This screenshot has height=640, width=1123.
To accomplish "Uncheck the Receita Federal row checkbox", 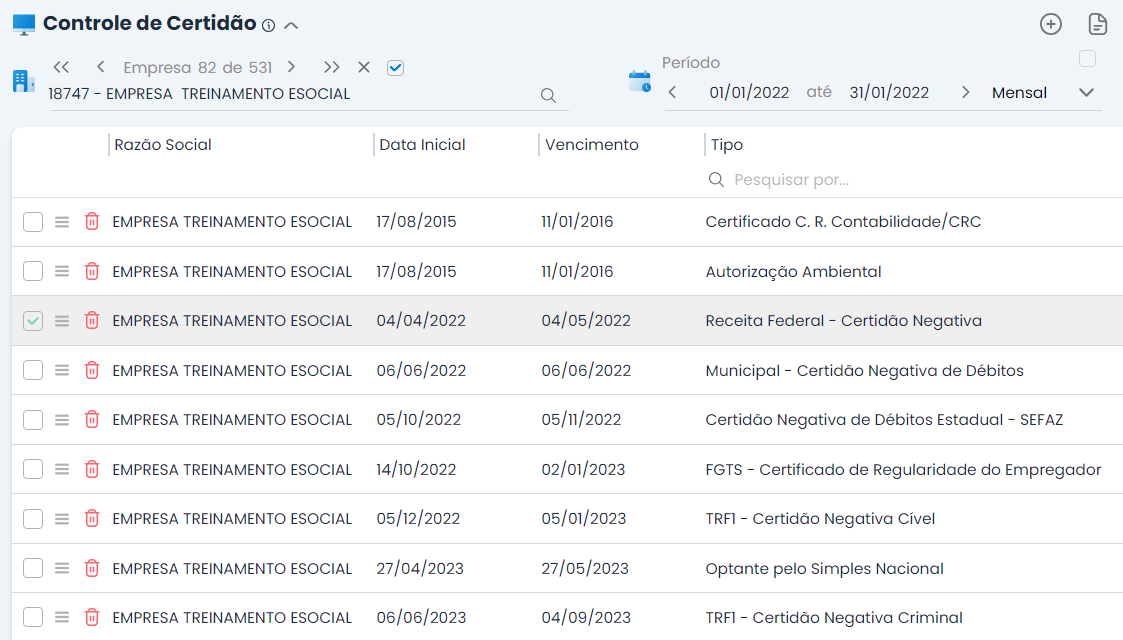I will [33, 321].
